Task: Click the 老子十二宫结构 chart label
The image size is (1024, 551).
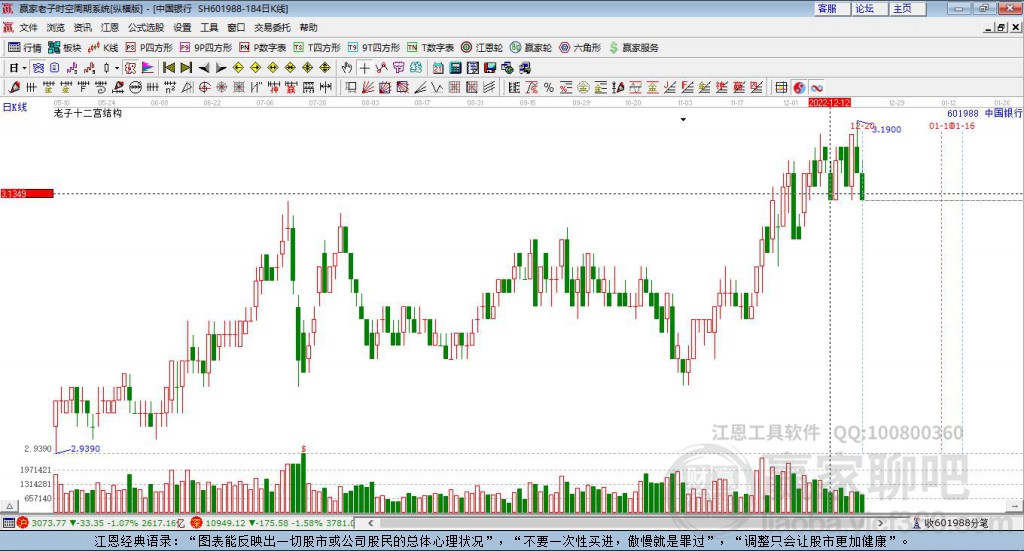Action: 88,113
